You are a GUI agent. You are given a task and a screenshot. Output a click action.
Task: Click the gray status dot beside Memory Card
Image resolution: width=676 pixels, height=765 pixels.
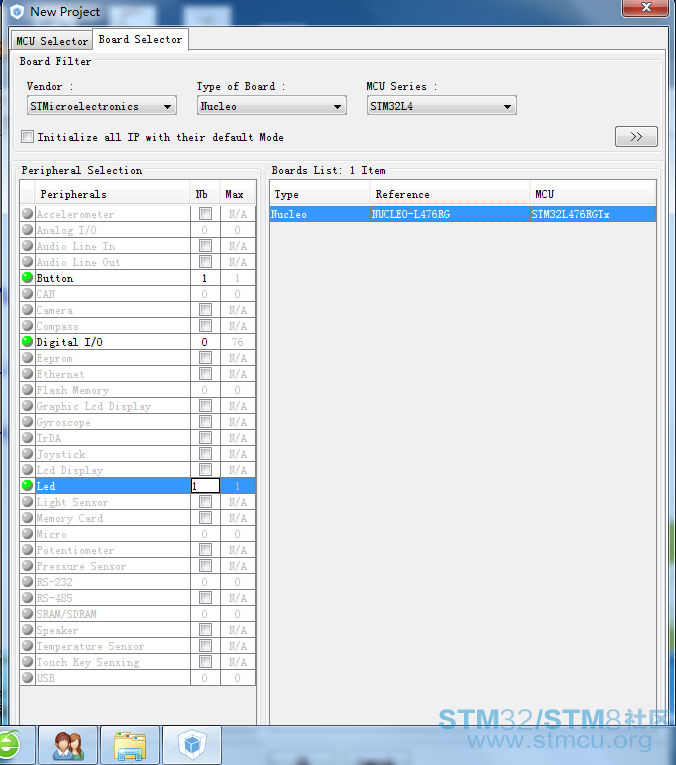[27, 518]
